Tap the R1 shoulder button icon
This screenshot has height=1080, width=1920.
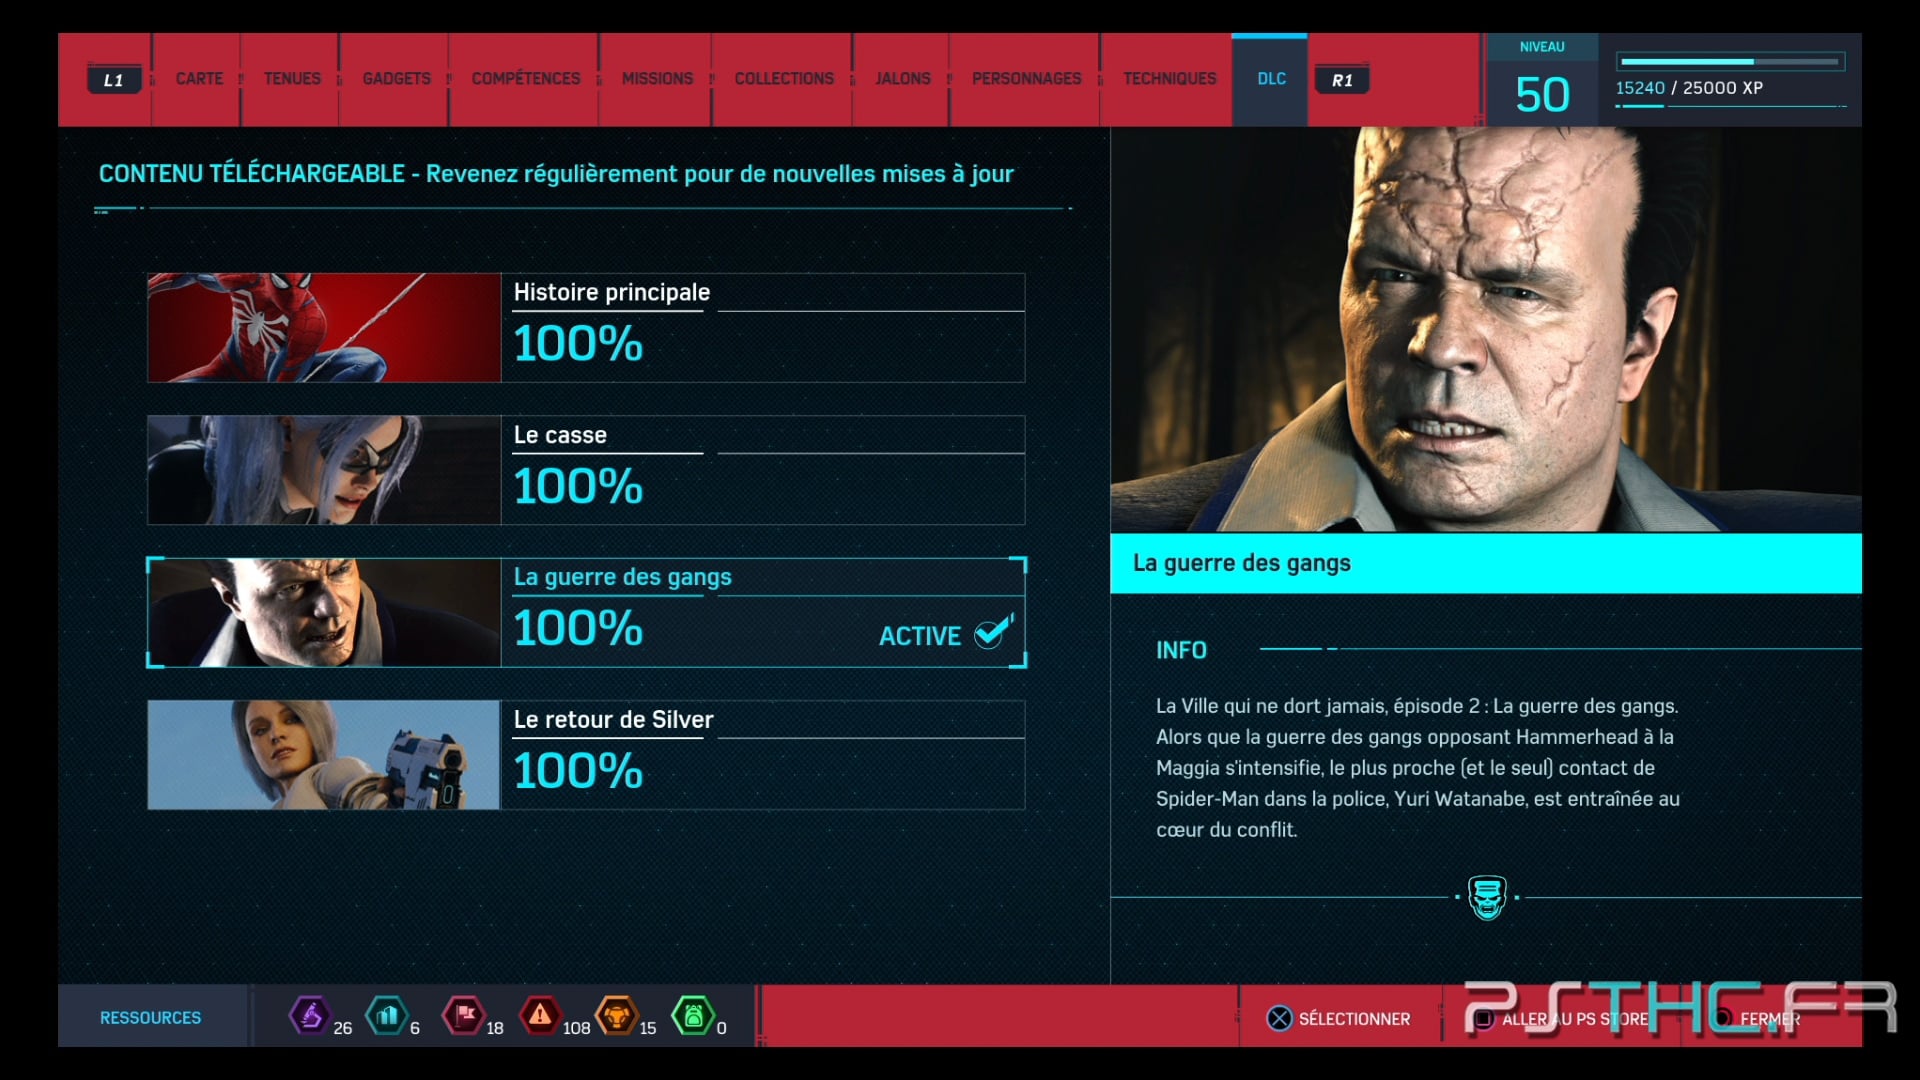point(1342,80)
